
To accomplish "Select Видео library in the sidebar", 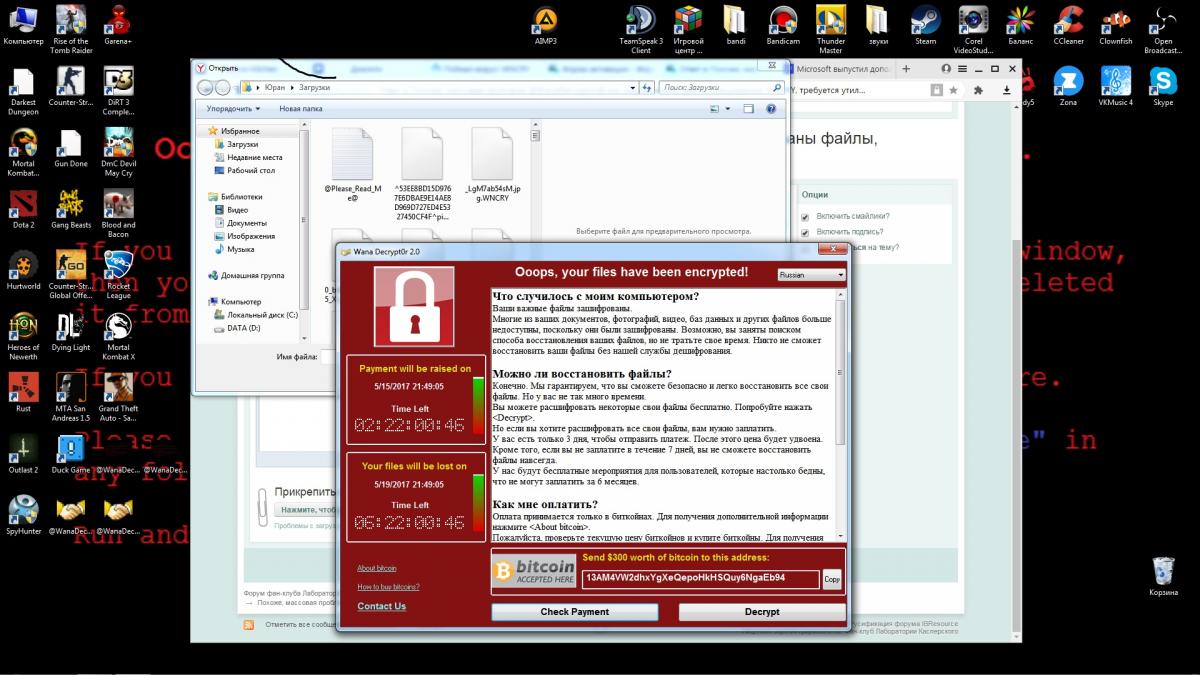I will pyautogui.click(x=231, y=210).
